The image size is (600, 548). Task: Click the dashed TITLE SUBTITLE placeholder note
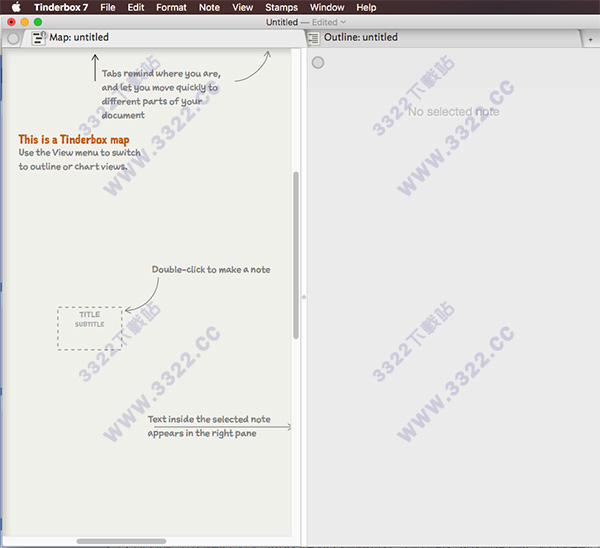[x=90, y=328]
